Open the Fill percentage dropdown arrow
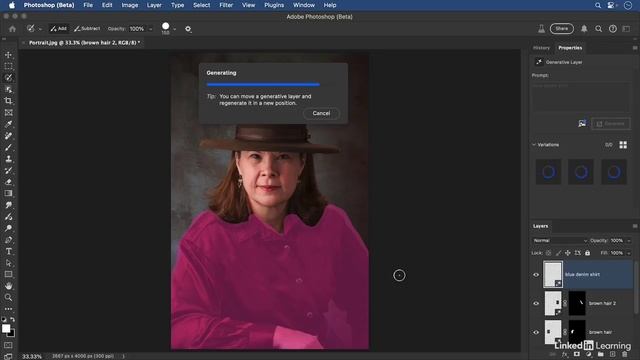Viewport: 640px width, 360px height. click(x=629, y=253)
